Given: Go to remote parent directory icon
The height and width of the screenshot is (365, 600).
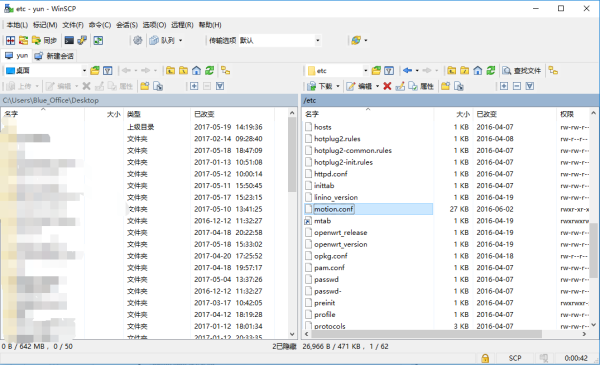Looking at the screenshot, I should 452,70.
